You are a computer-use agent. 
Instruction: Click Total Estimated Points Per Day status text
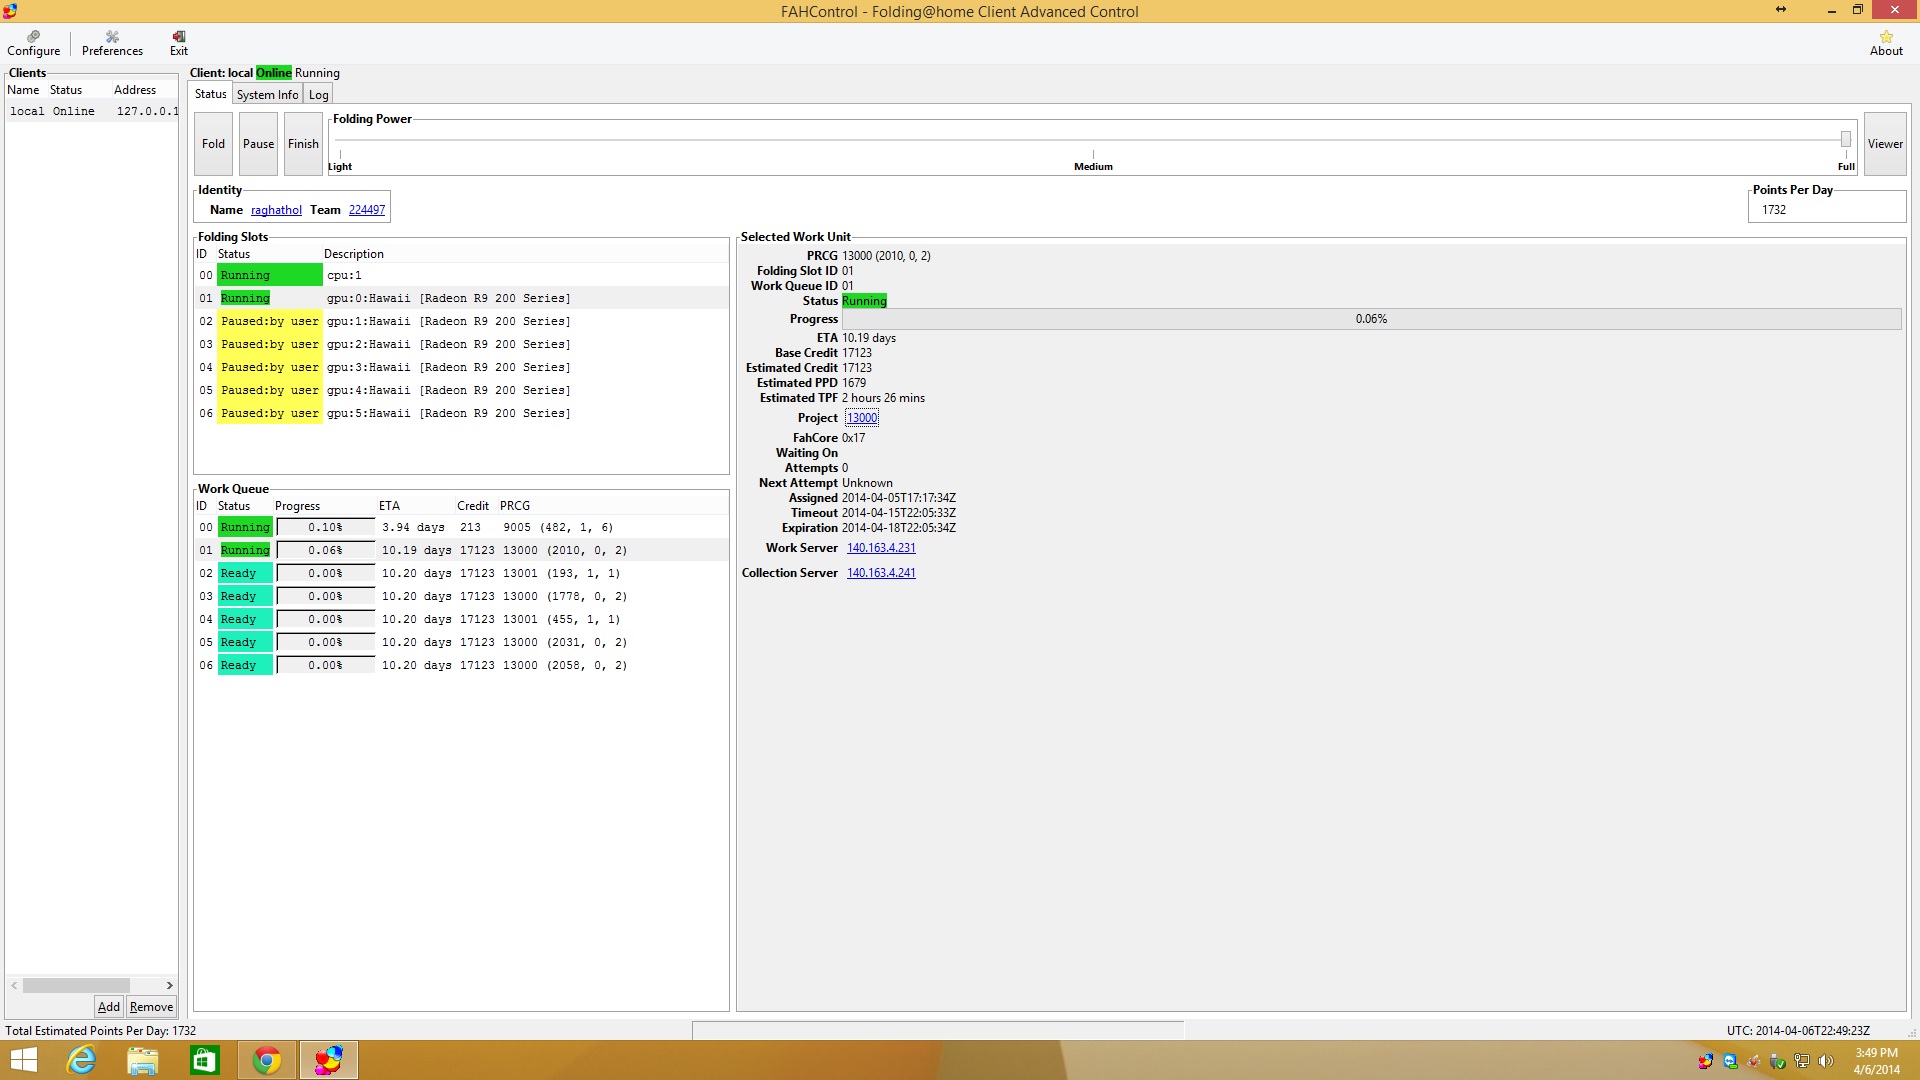pyautogui.click(x=100, y=1031)
